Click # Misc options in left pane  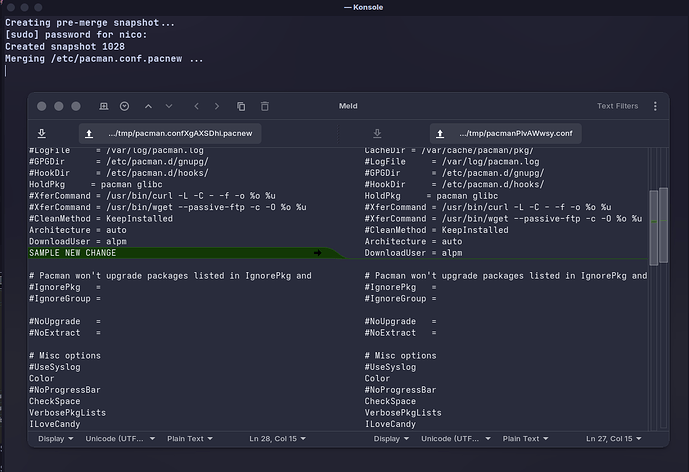65,356
